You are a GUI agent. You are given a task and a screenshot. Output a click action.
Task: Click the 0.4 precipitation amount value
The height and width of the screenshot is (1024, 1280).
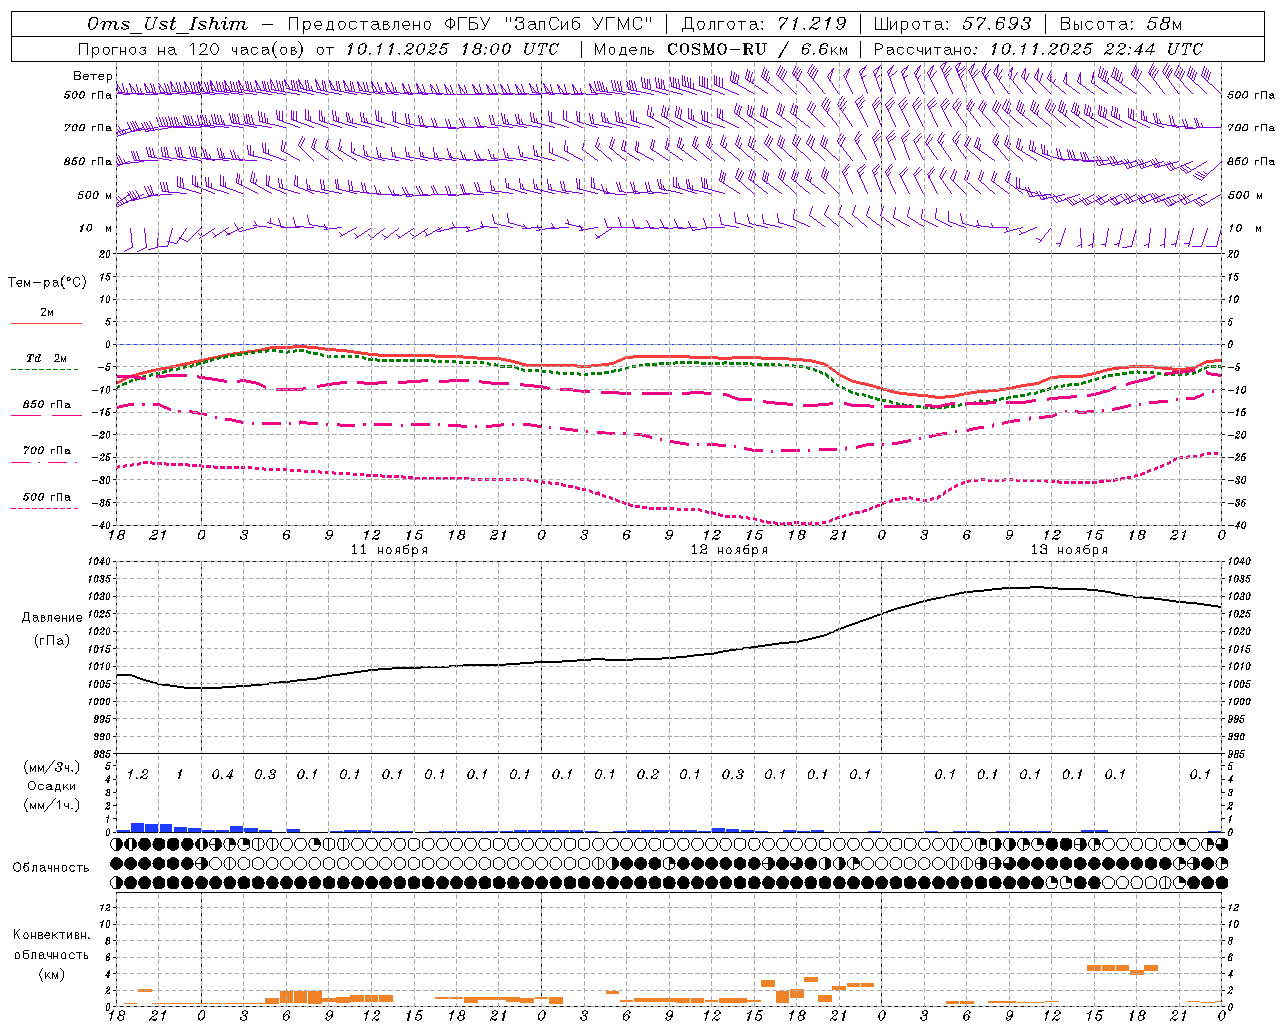click(223, 774)
